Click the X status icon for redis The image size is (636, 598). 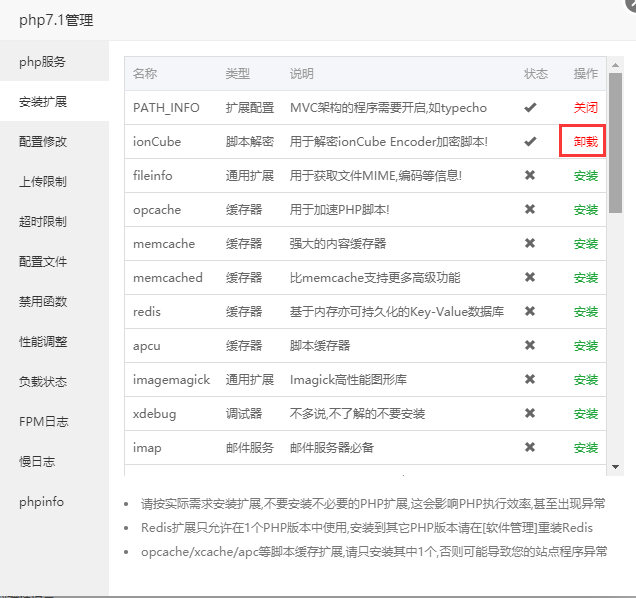tap(530, 311)
